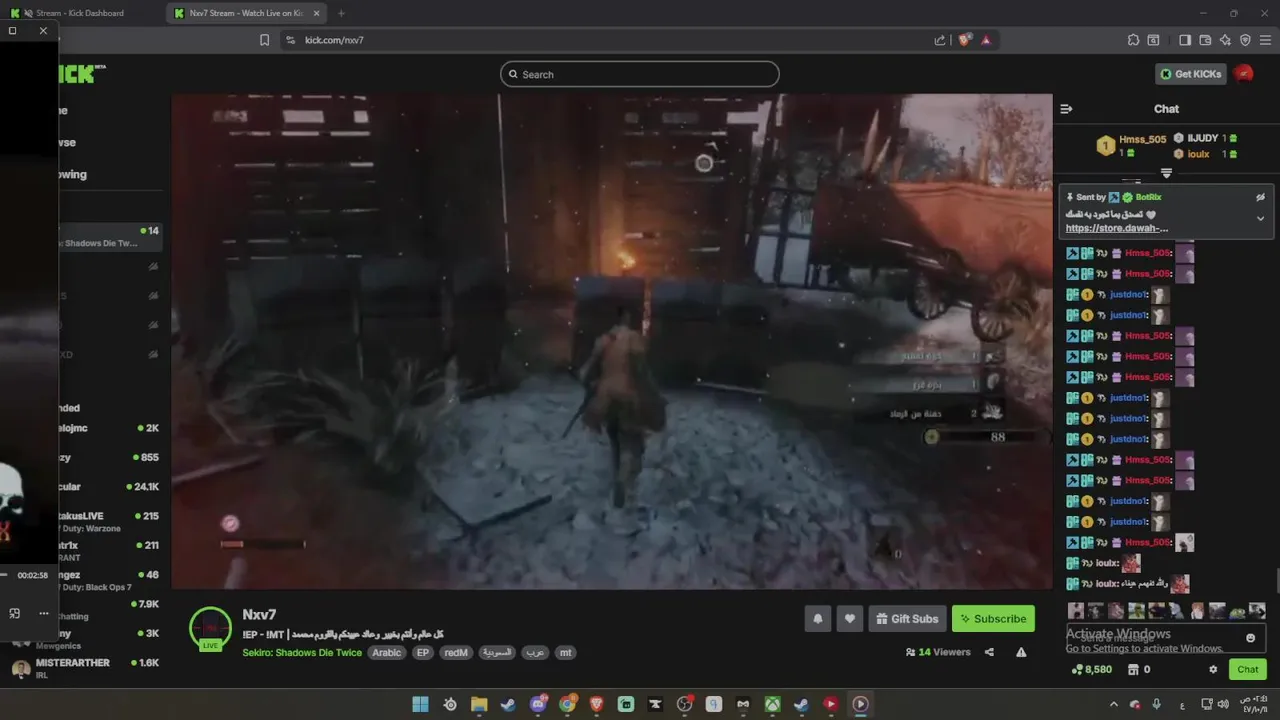The image size is (1280, 720).
Task: Report stream with warning icon
Action: click(1021, 652)
